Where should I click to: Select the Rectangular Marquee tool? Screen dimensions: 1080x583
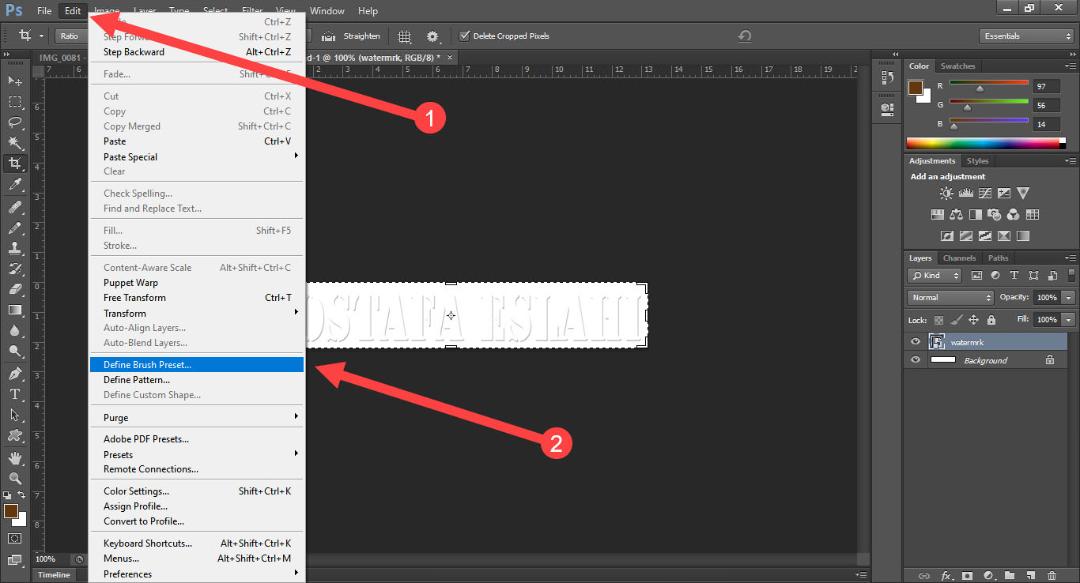[14, 102]
